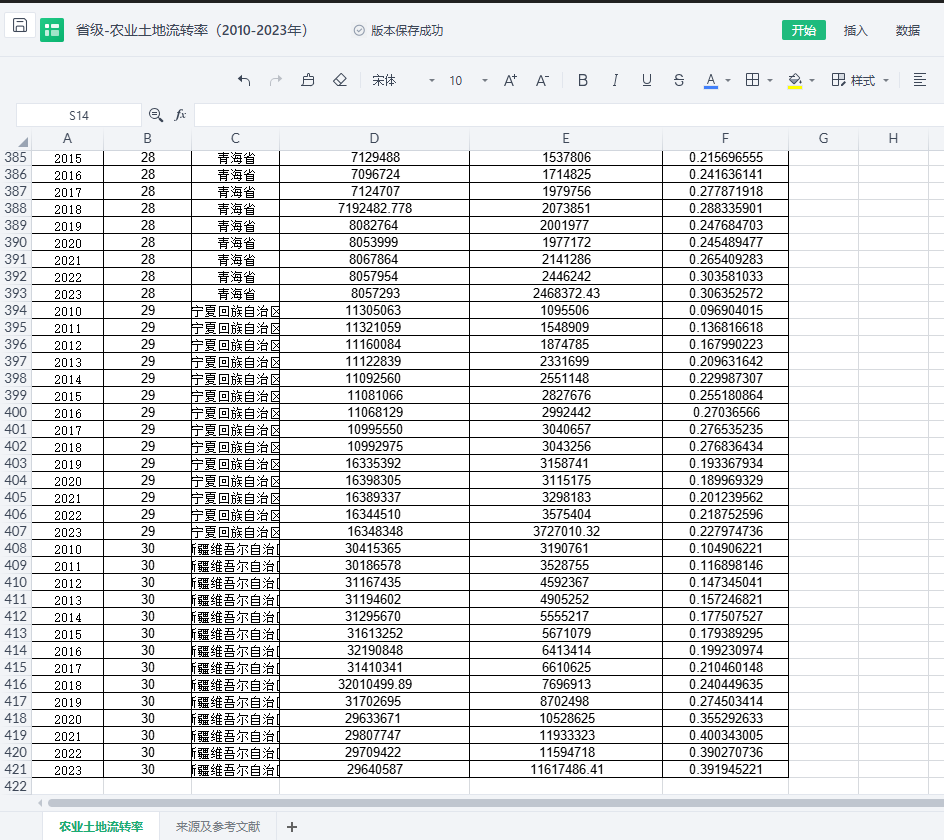
Task: Click the fx function icon
Action: 181,115
